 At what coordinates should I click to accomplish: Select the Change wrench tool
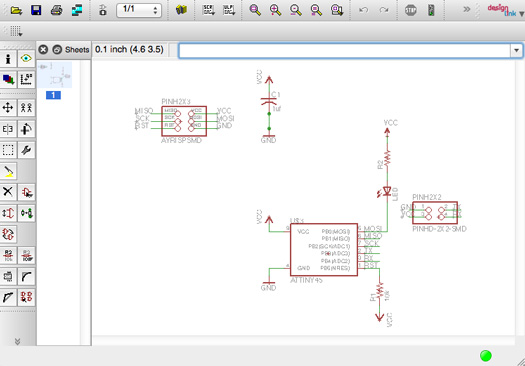tap(26, 150)
